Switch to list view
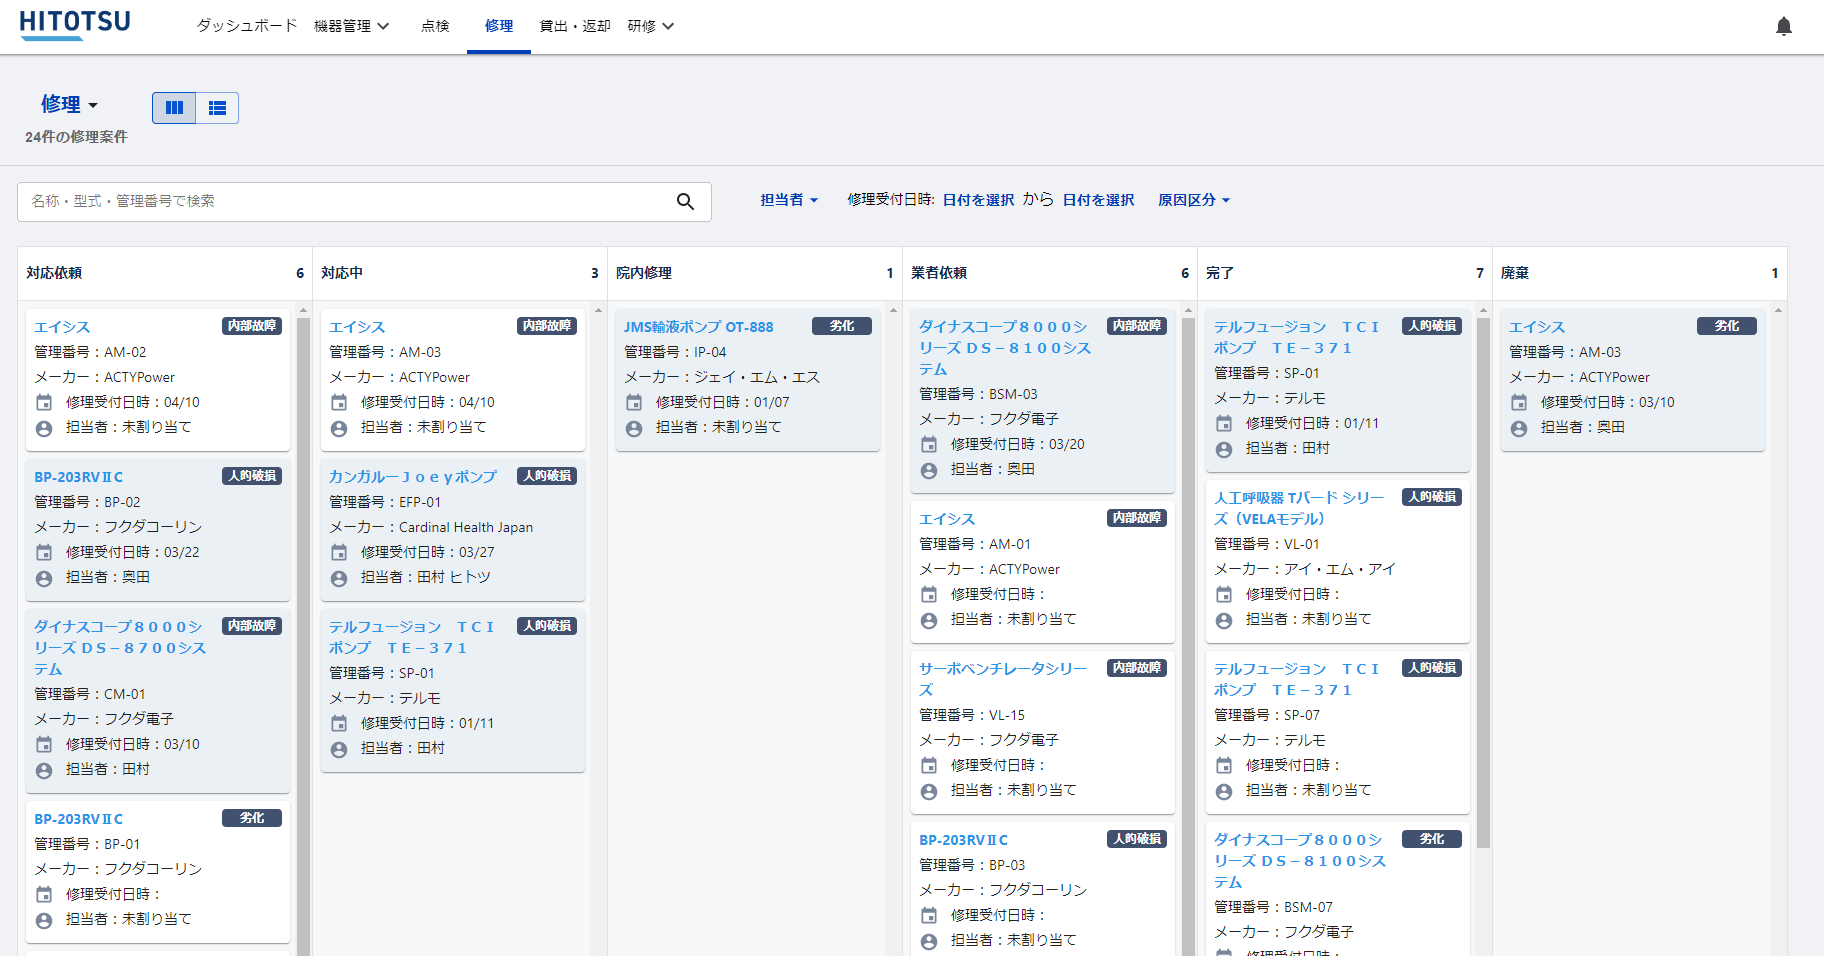The height and width of the screenshot is (956, 1824). pyautogui.click(x=217, y=108)
